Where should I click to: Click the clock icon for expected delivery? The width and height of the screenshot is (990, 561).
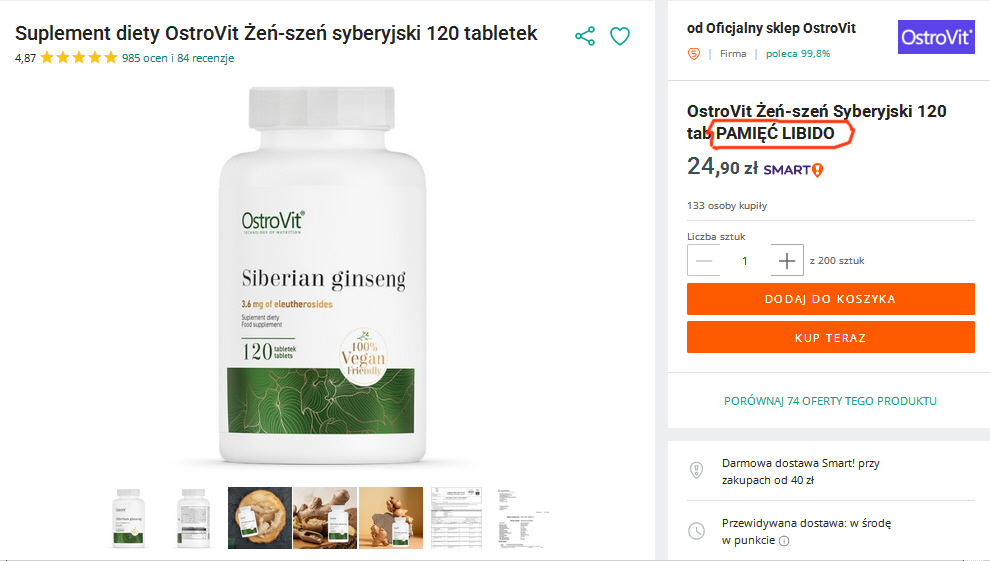696,531
